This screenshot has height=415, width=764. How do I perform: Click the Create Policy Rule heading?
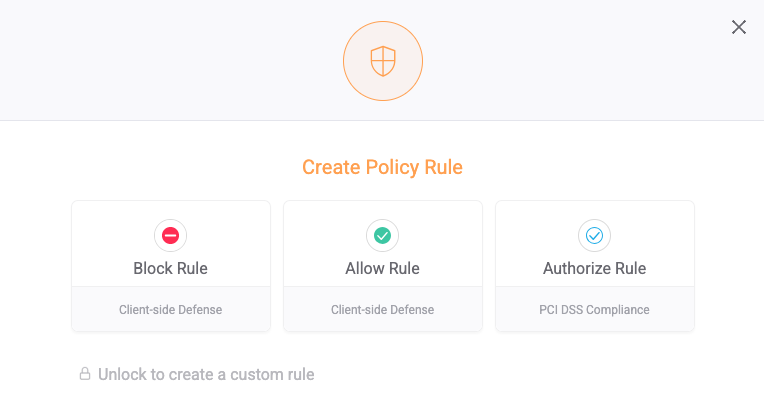382,167
